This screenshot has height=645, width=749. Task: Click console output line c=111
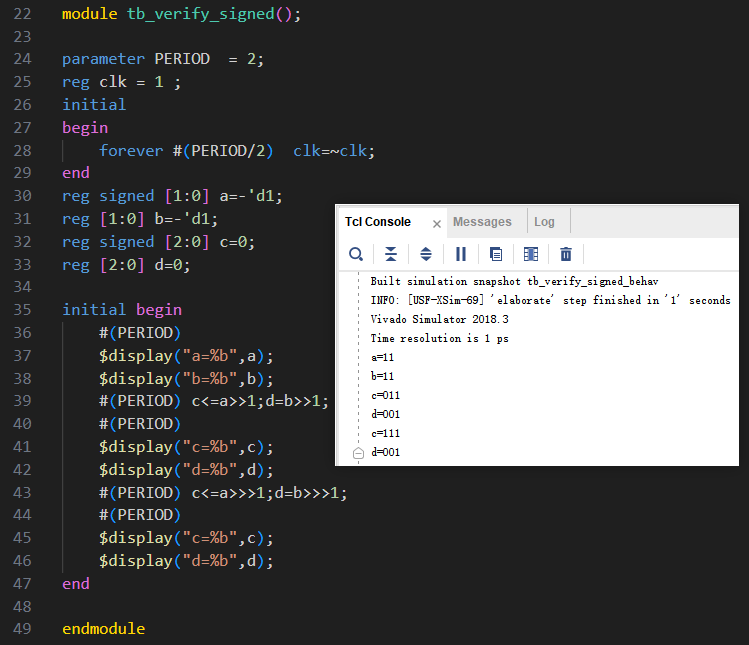pos(385,433)
